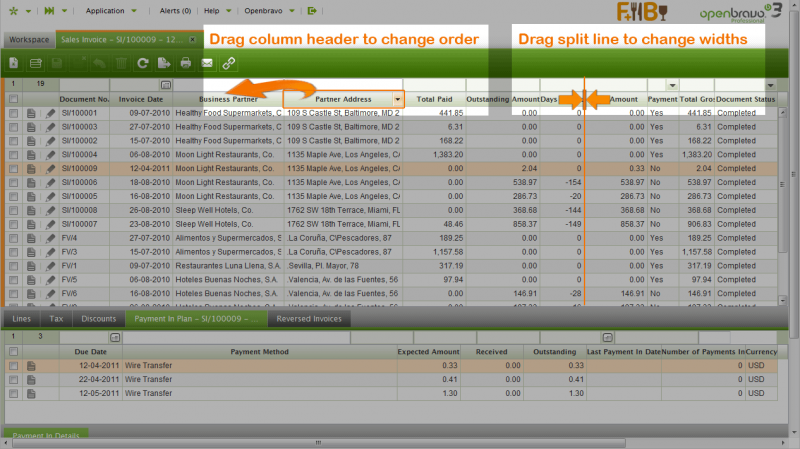Select checkbox for the 22-04-2011 payment row

(13, 381)
